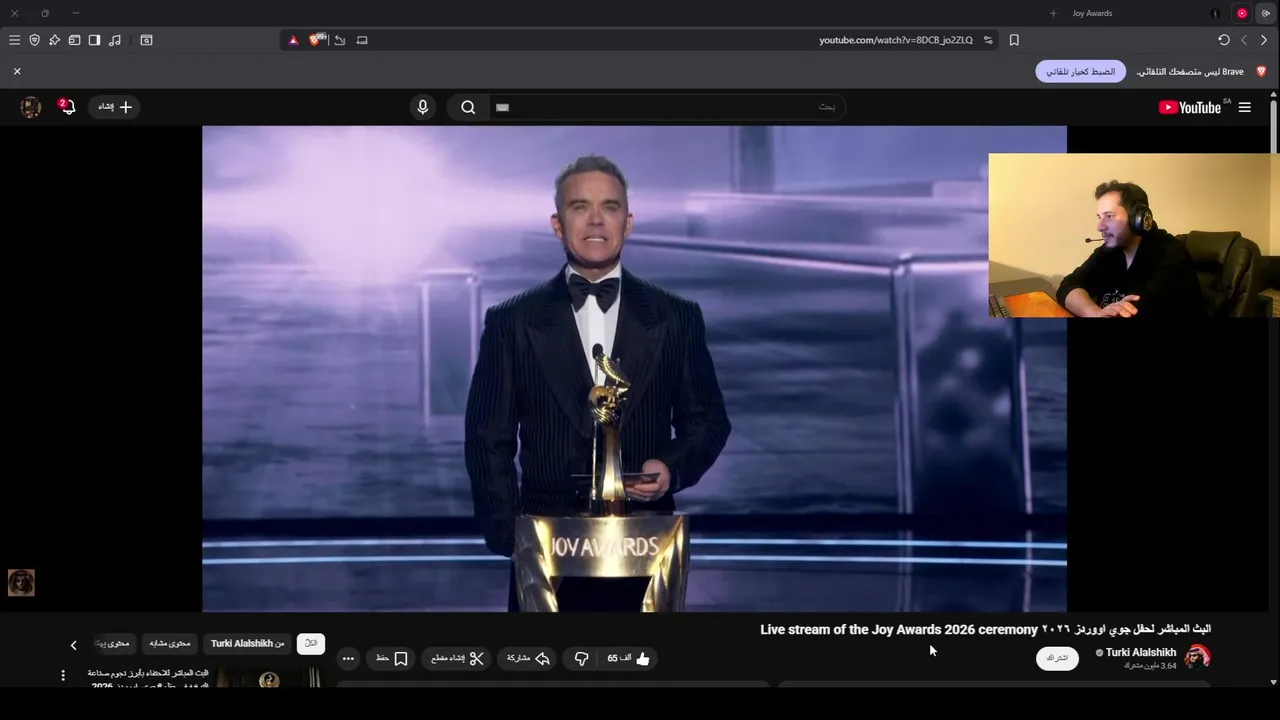Click the small avatar on left edge
The width and height of the screenshot is (1280, 720).
click(x=21, y=582)
